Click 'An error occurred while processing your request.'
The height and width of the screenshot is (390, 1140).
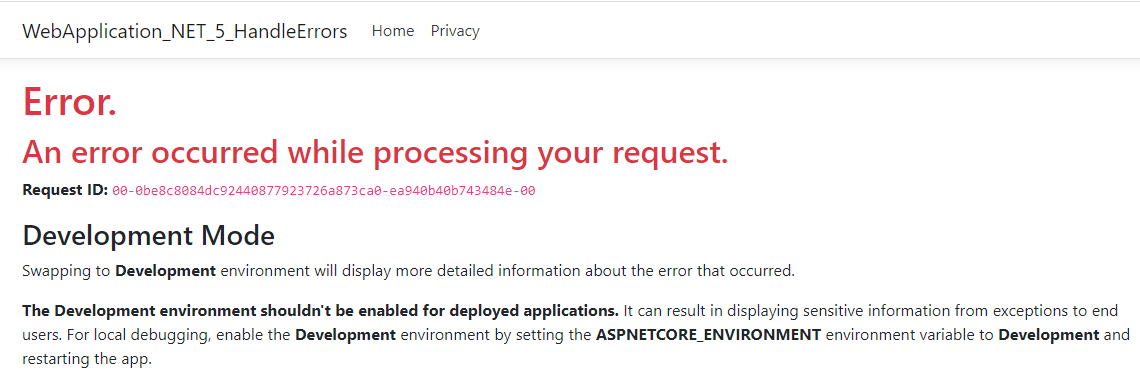[375, 152]
